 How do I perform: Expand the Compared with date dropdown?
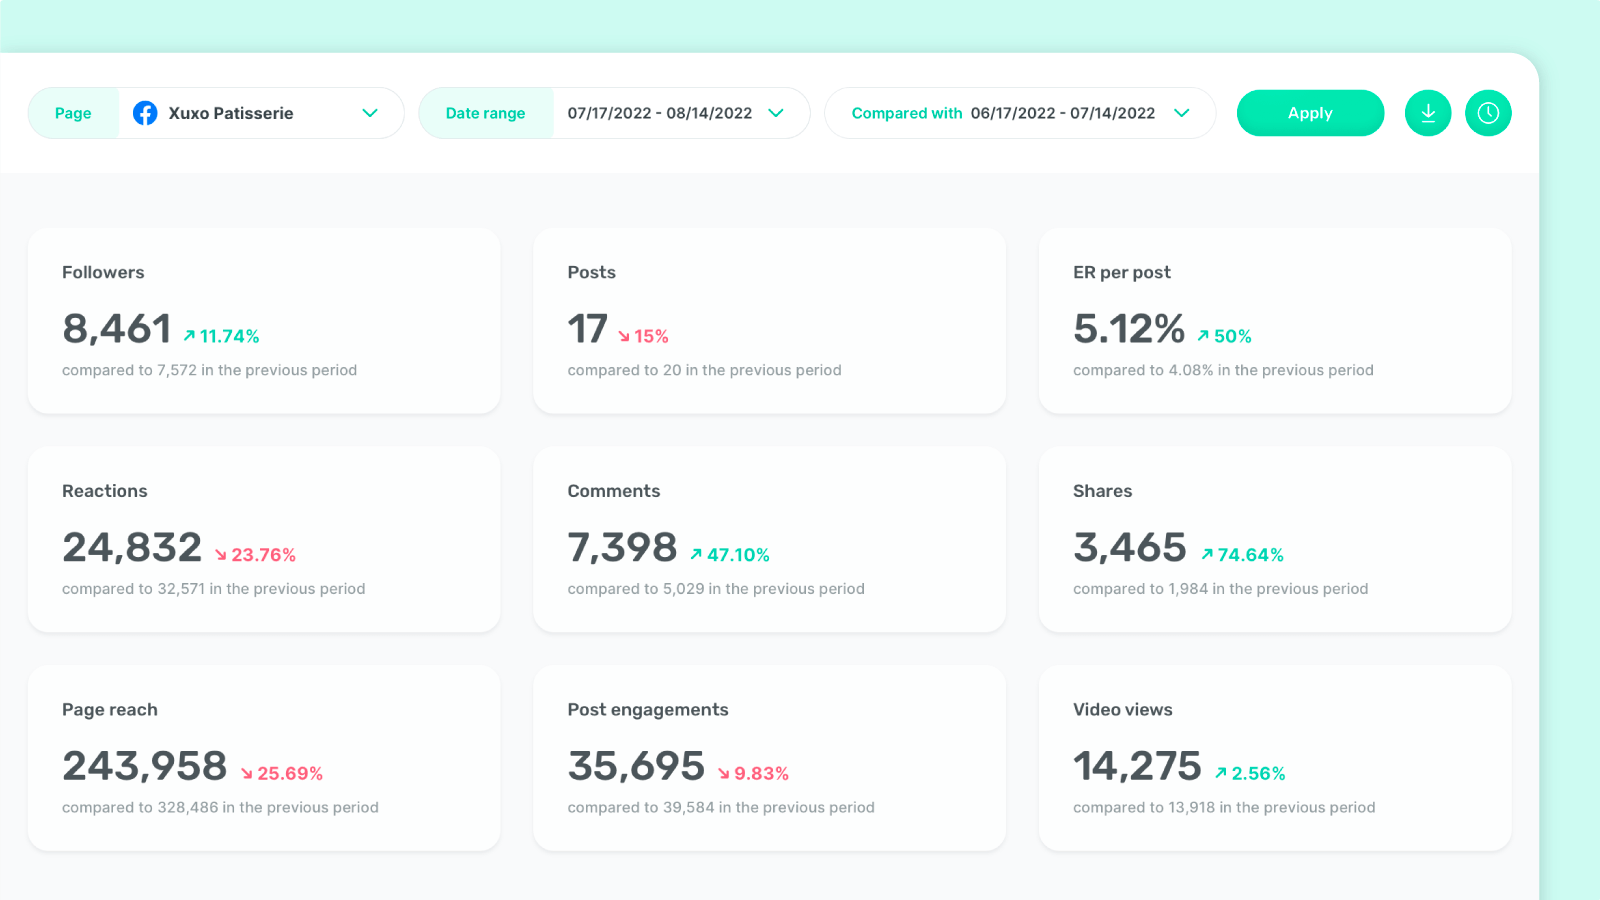pyautogui.click(x=1182, y=113)
